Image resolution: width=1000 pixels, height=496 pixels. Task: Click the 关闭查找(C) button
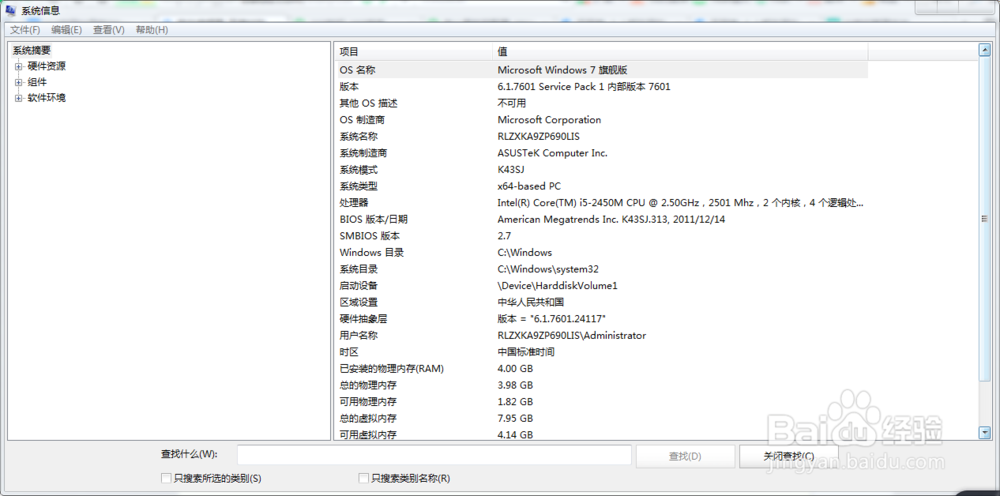788,456
